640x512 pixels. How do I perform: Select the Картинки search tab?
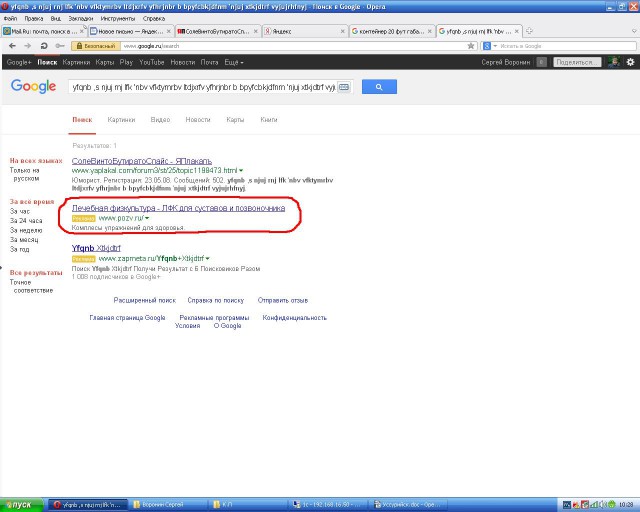(121, 120)
